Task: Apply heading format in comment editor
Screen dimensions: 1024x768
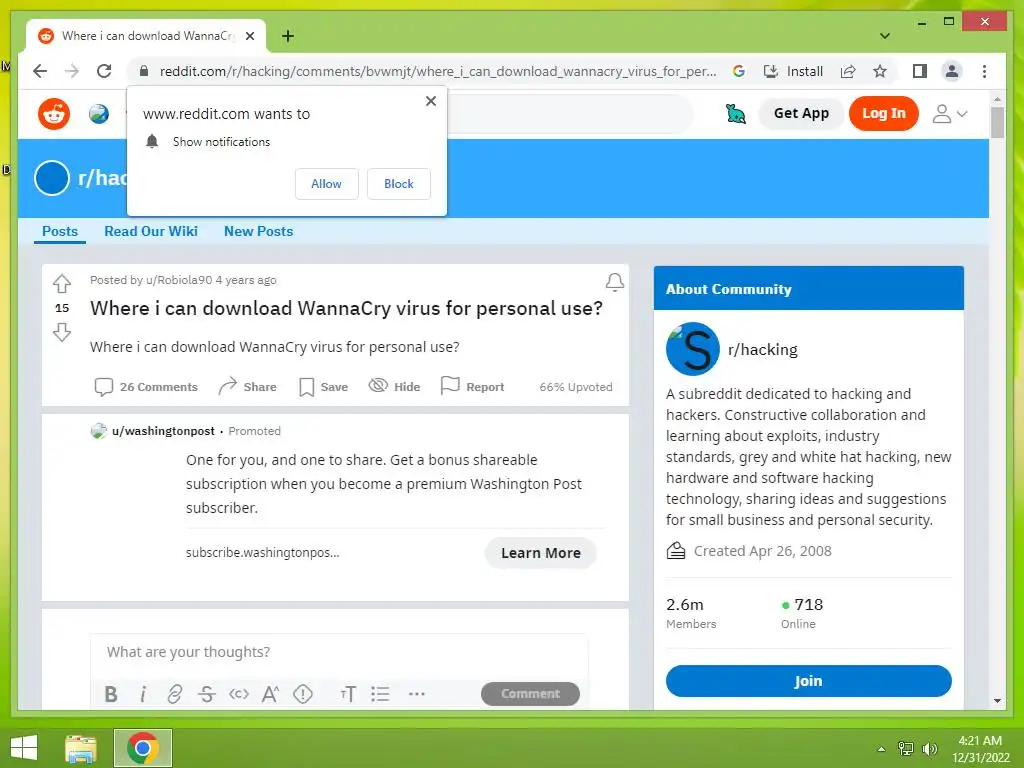Action: pyautogui.click(x=348, y=694)
